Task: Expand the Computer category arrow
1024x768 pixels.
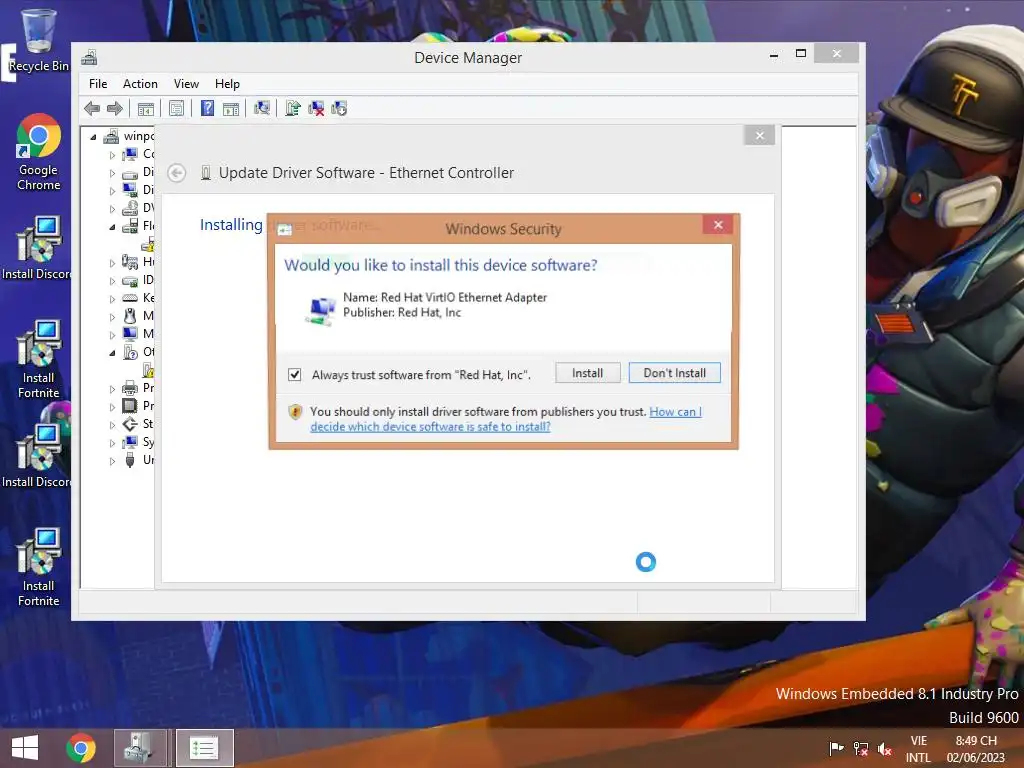Action: 112,155
